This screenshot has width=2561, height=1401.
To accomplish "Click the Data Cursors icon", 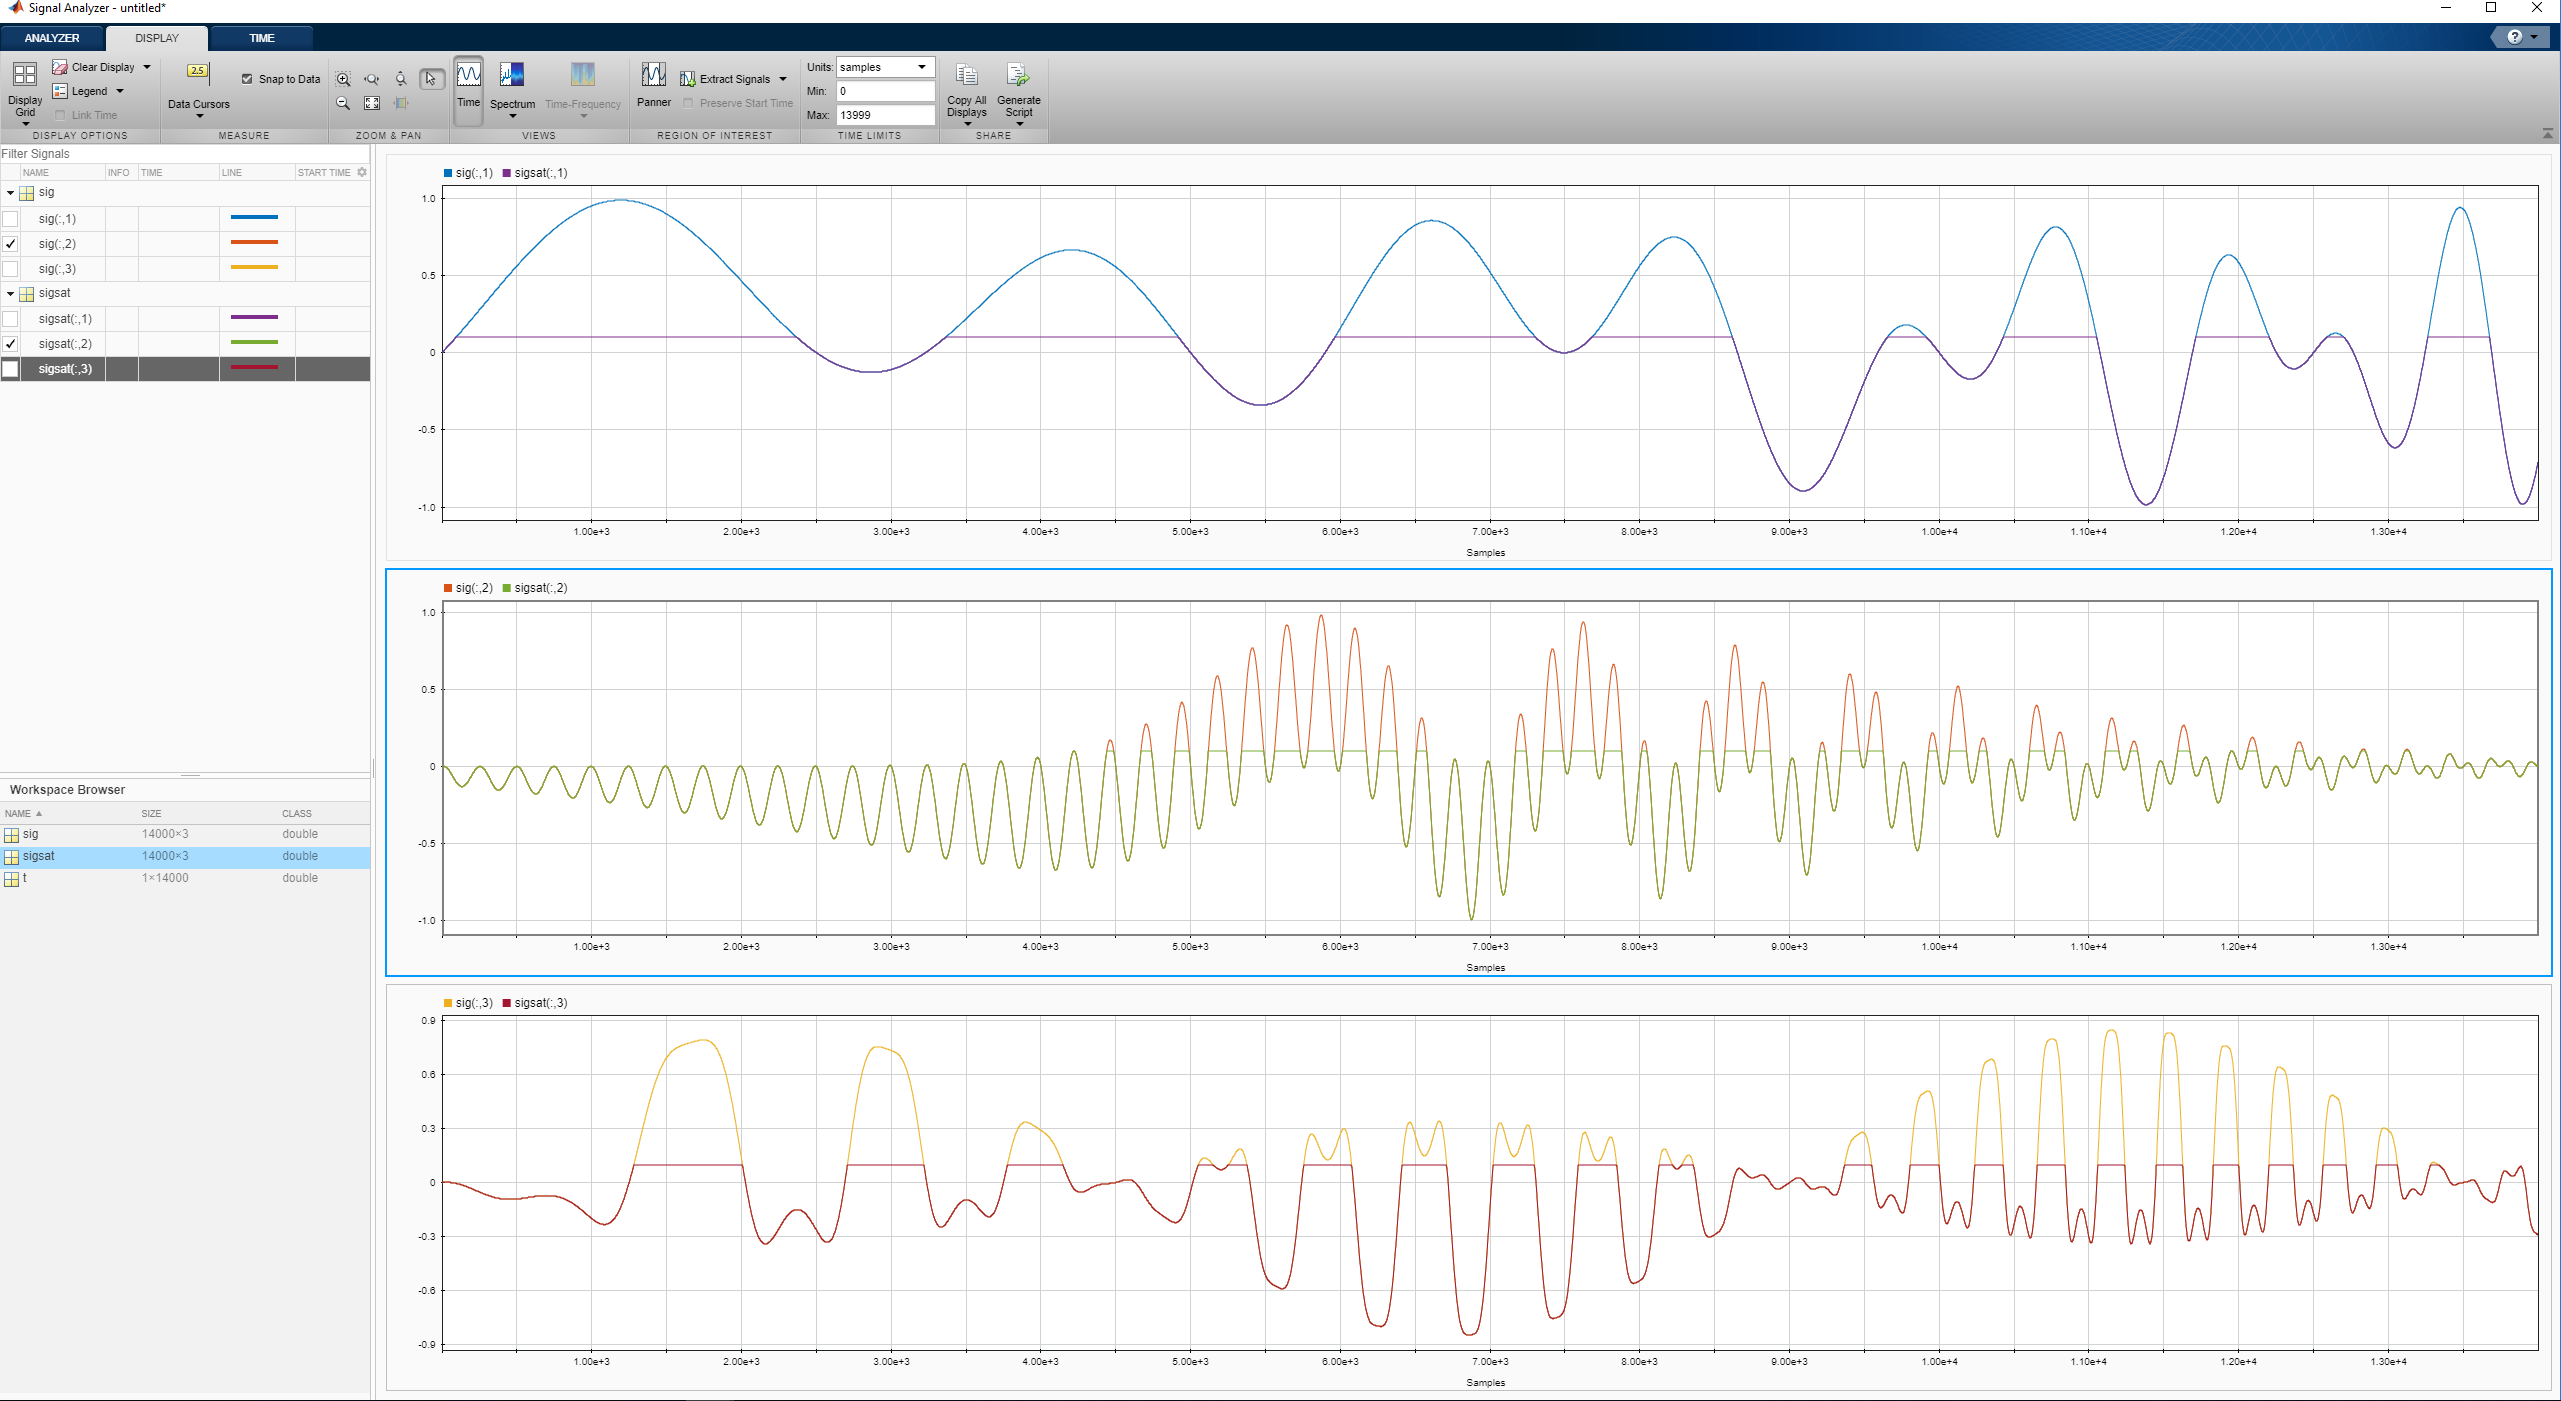I will 198,73.
